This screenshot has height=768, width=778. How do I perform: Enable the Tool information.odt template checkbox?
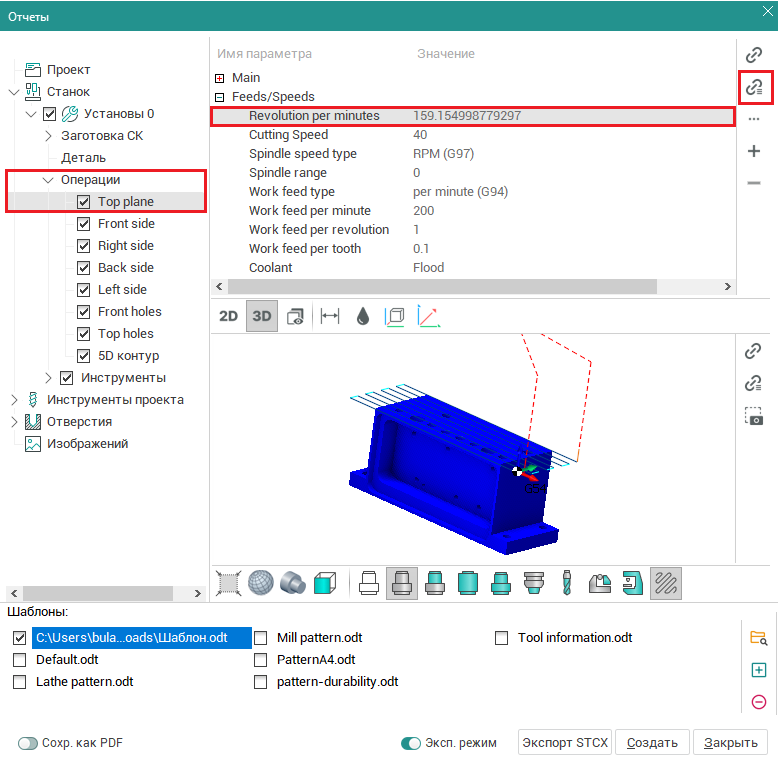point(501,638)
